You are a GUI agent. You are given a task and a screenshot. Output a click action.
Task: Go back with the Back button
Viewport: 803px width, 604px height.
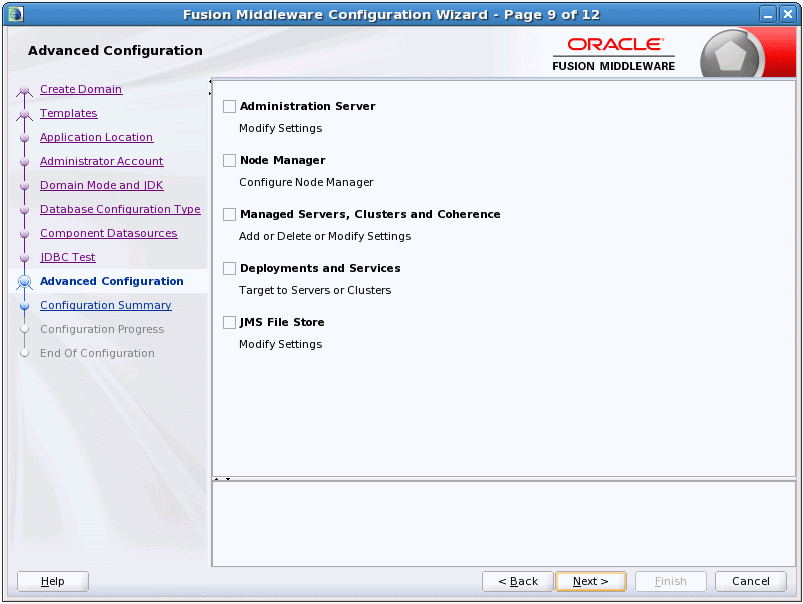[x=518, y=581]
